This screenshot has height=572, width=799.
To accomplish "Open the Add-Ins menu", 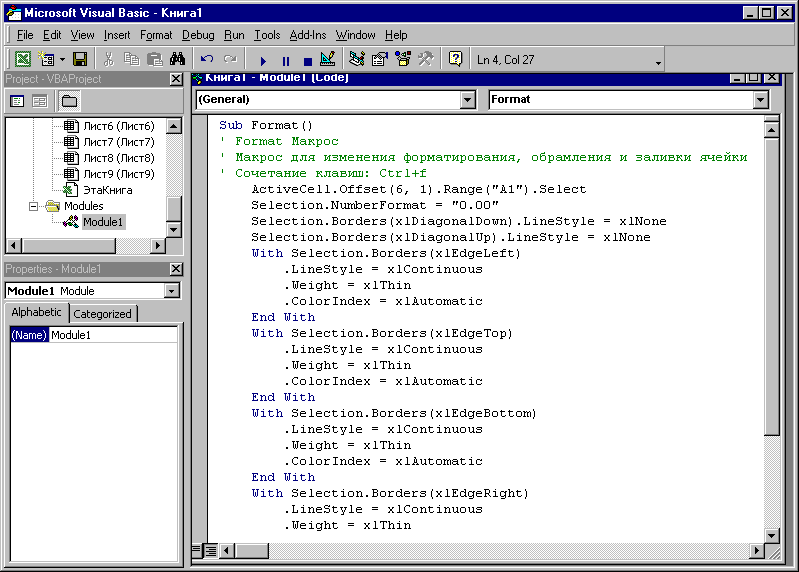I will click(308, 35).
